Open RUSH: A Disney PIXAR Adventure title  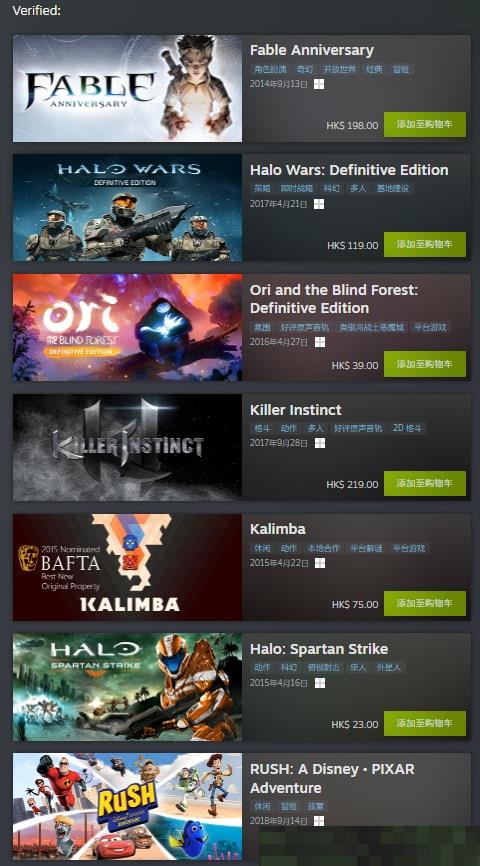[x=332, y=778]
